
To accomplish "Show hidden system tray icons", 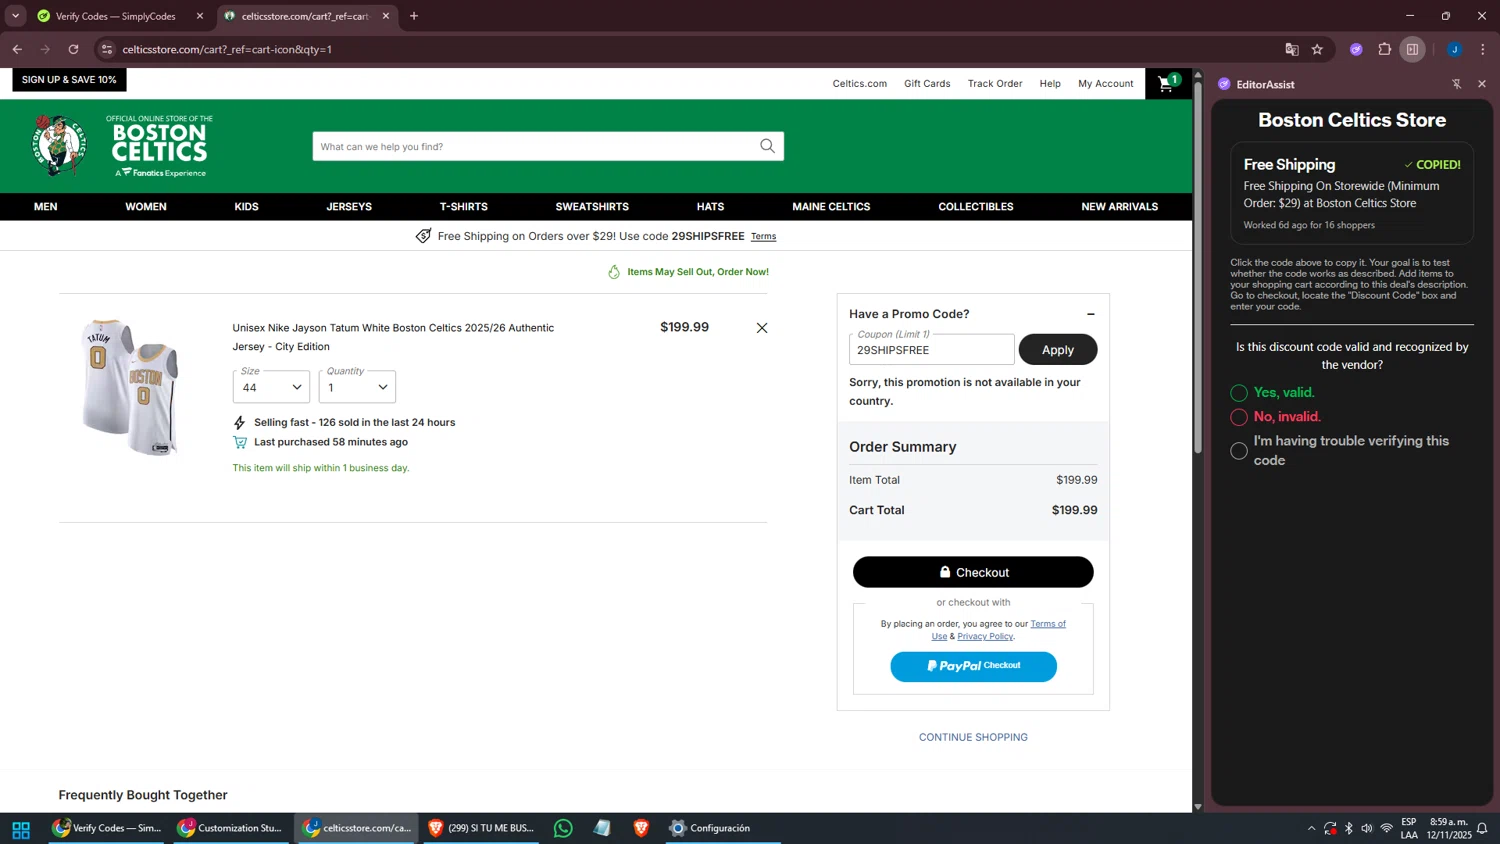I will click(x=1311, y=828).
